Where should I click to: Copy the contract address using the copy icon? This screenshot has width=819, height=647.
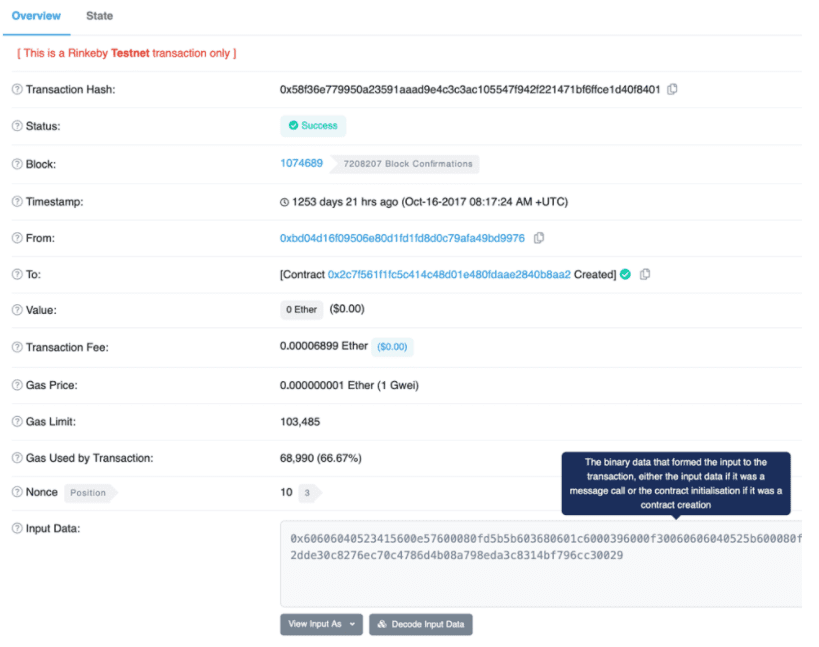pyautogui.click(x=645, y=274)
